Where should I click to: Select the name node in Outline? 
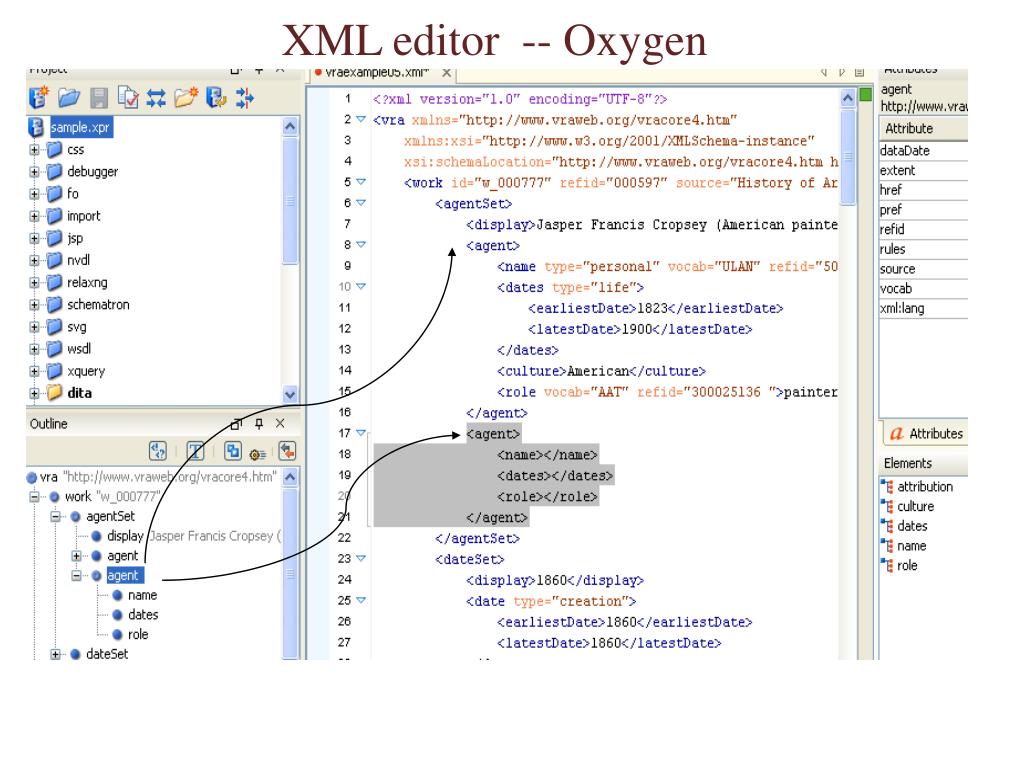(x=142, y=596)
